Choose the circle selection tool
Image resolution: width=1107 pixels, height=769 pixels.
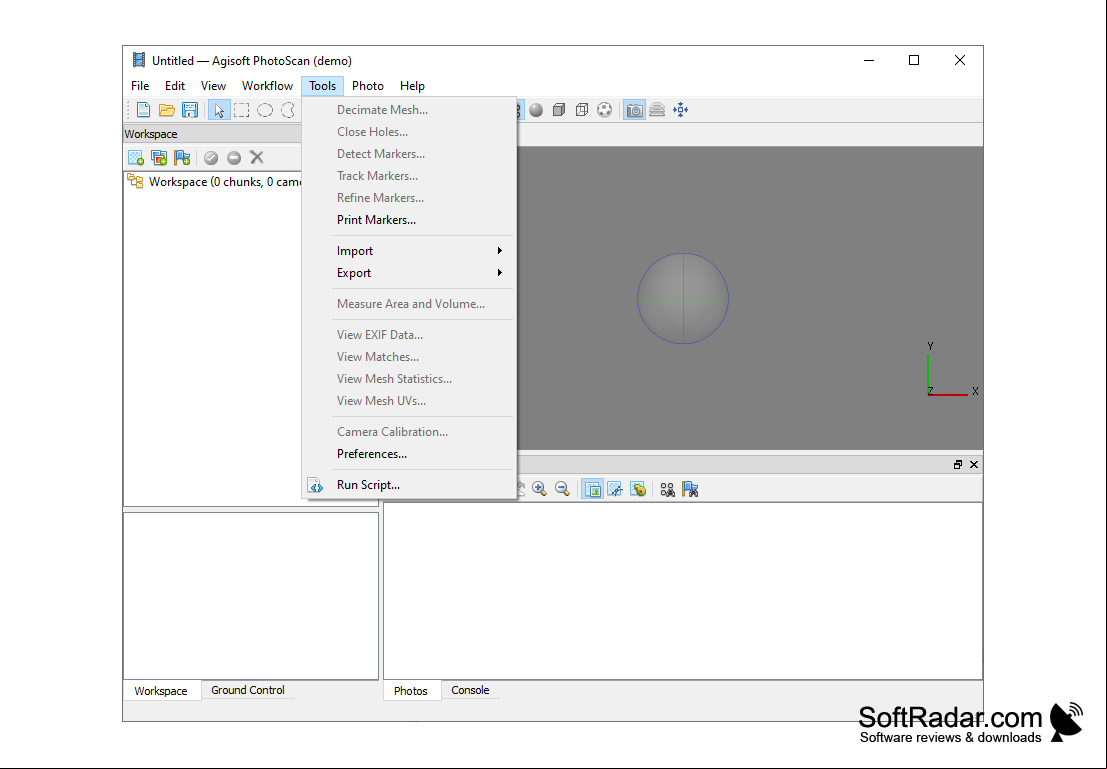265,109
